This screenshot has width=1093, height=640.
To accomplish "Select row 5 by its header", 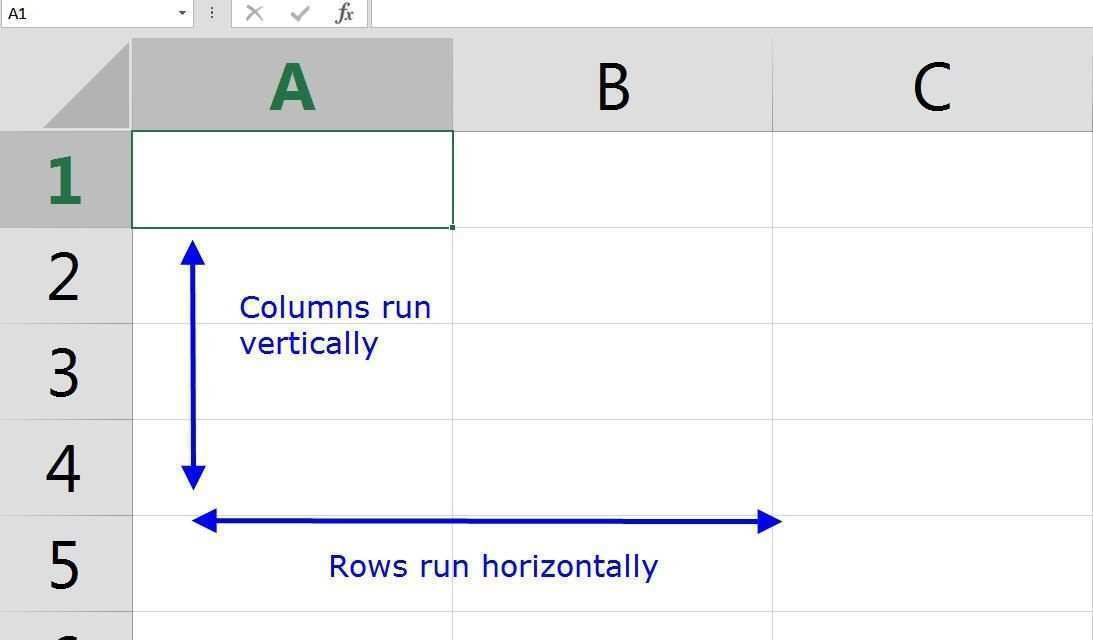I will pos(65,564).
